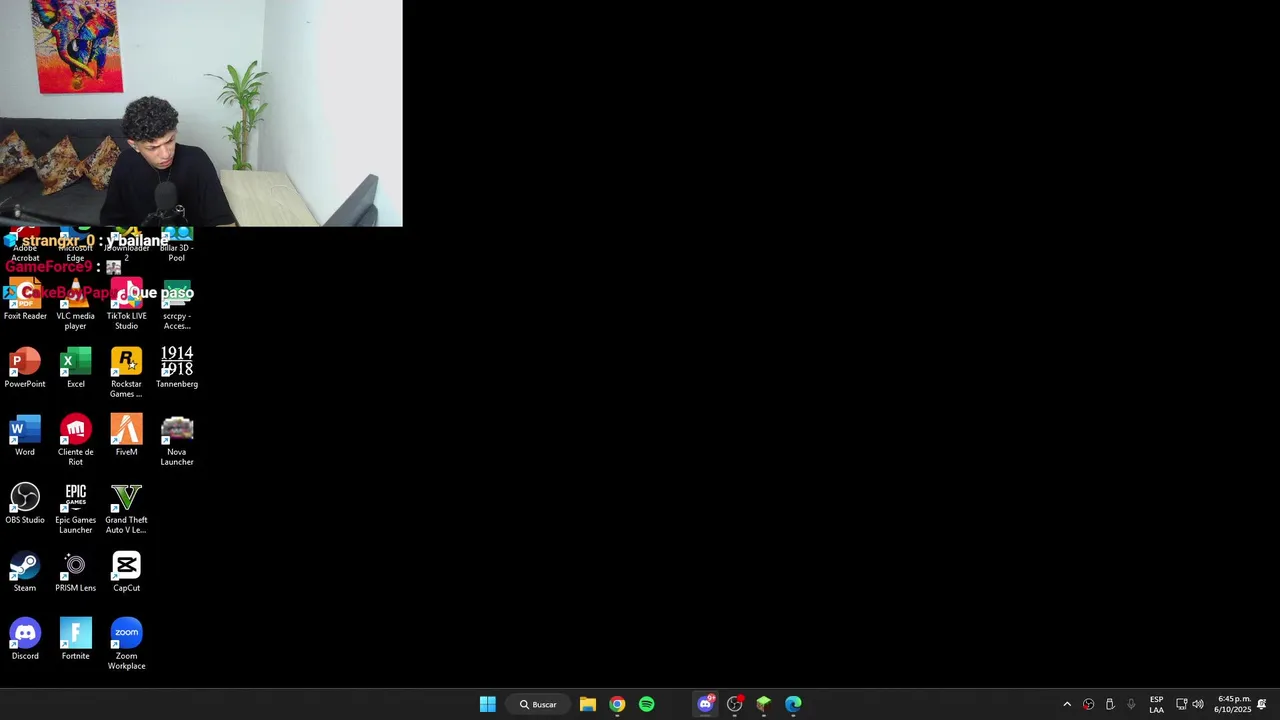This screenshot has width=1280, height=720.
Task: Select the Nova Launcher desktop icon
Action: 177,441
